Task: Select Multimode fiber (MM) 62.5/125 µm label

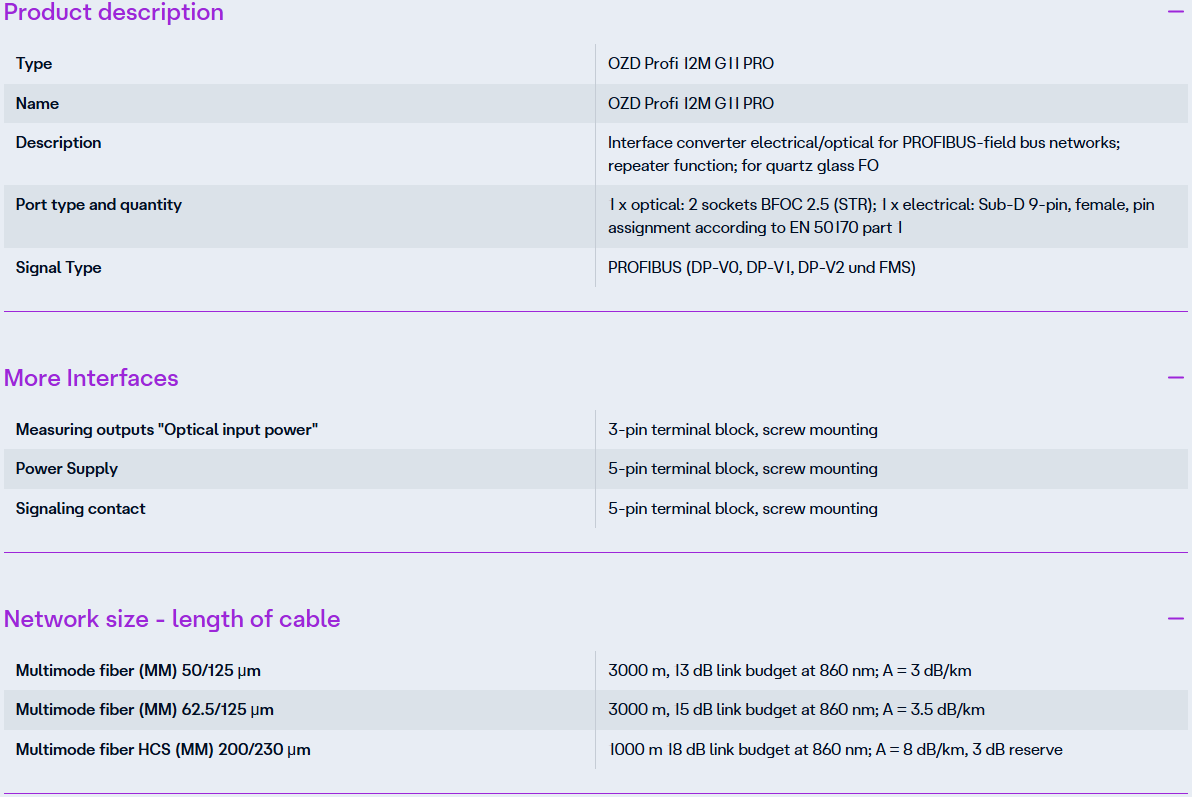Action: [144, 710]
